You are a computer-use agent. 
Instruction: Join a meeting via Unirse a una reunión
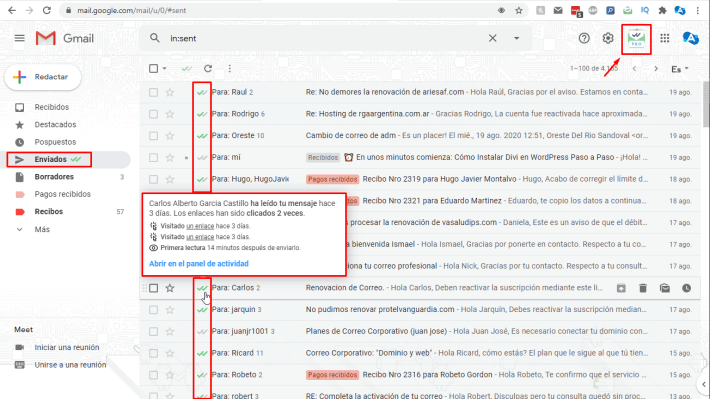tap(70, 365)
